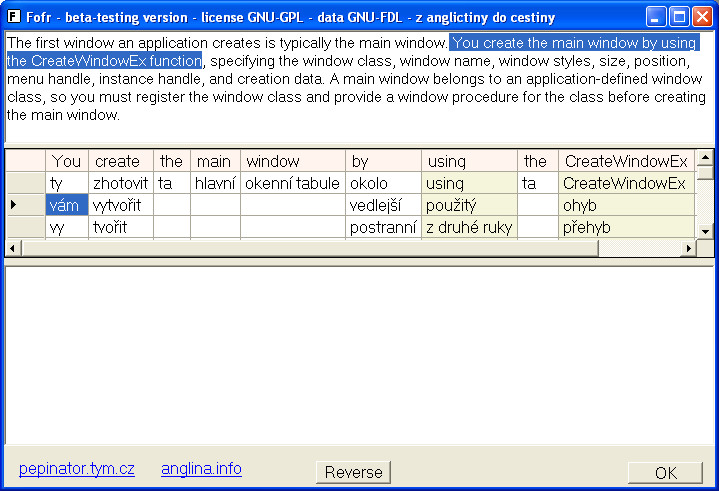Select the 'vy' translation cell
The height and width of the screenshot is (491, 719).
coord(67,227)
